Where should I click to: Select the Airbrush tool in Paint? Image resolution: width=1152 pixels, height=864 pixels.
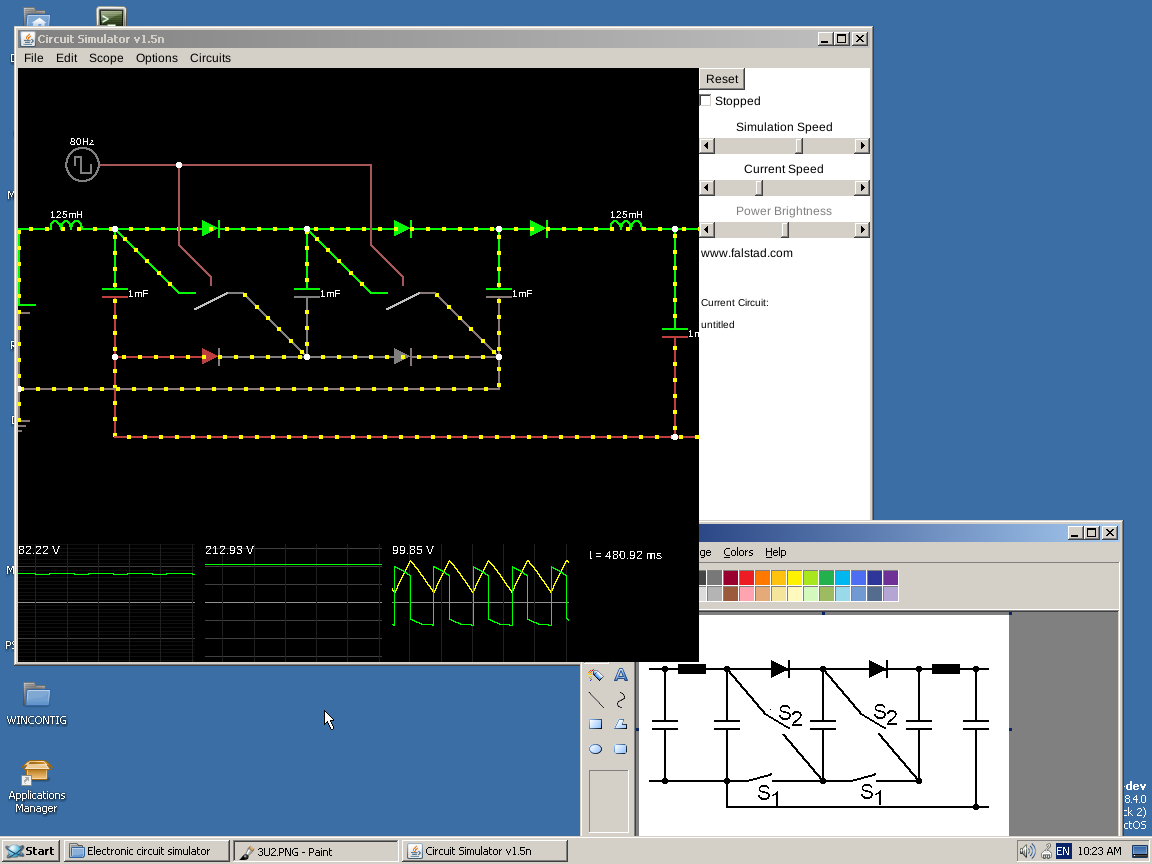coord(596,674)
